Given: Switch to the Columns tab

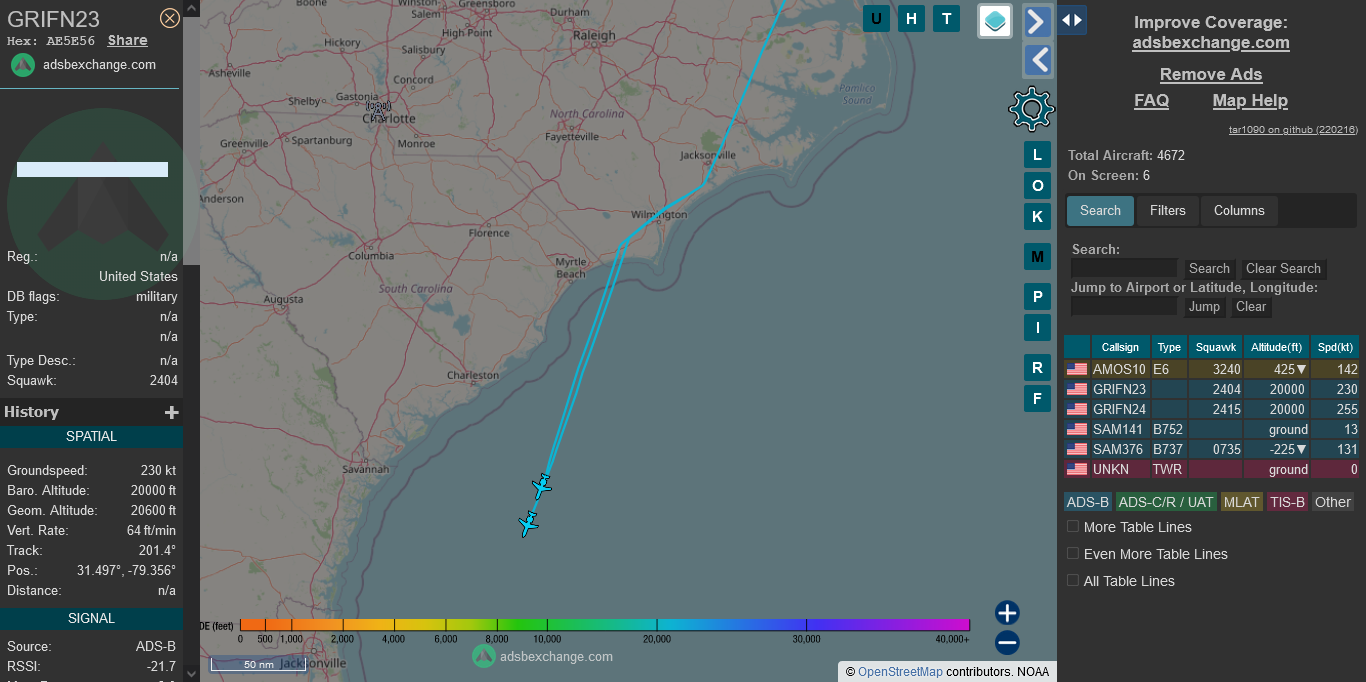Looking at the screenshot, I should click(x=1239, y=211).
